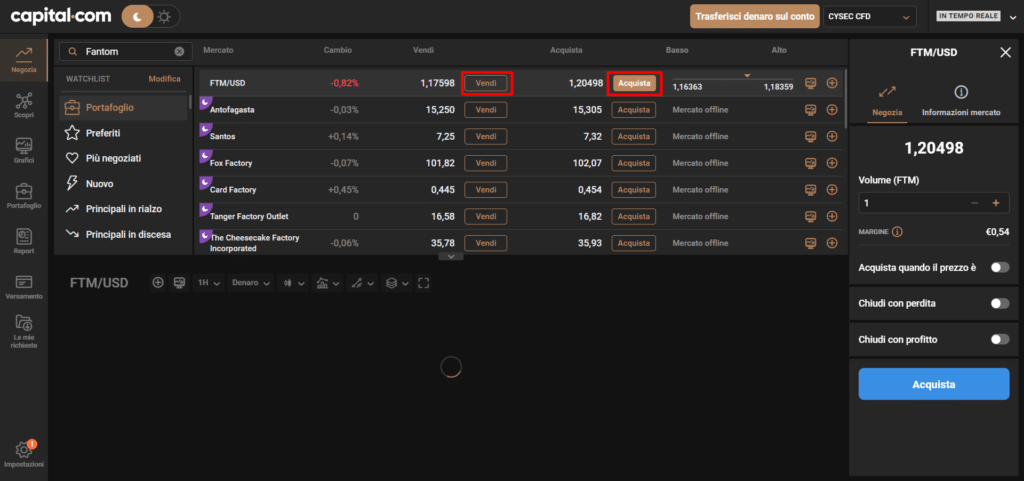
Task: Open the Report sidebar section
Action: pos(24,241)
